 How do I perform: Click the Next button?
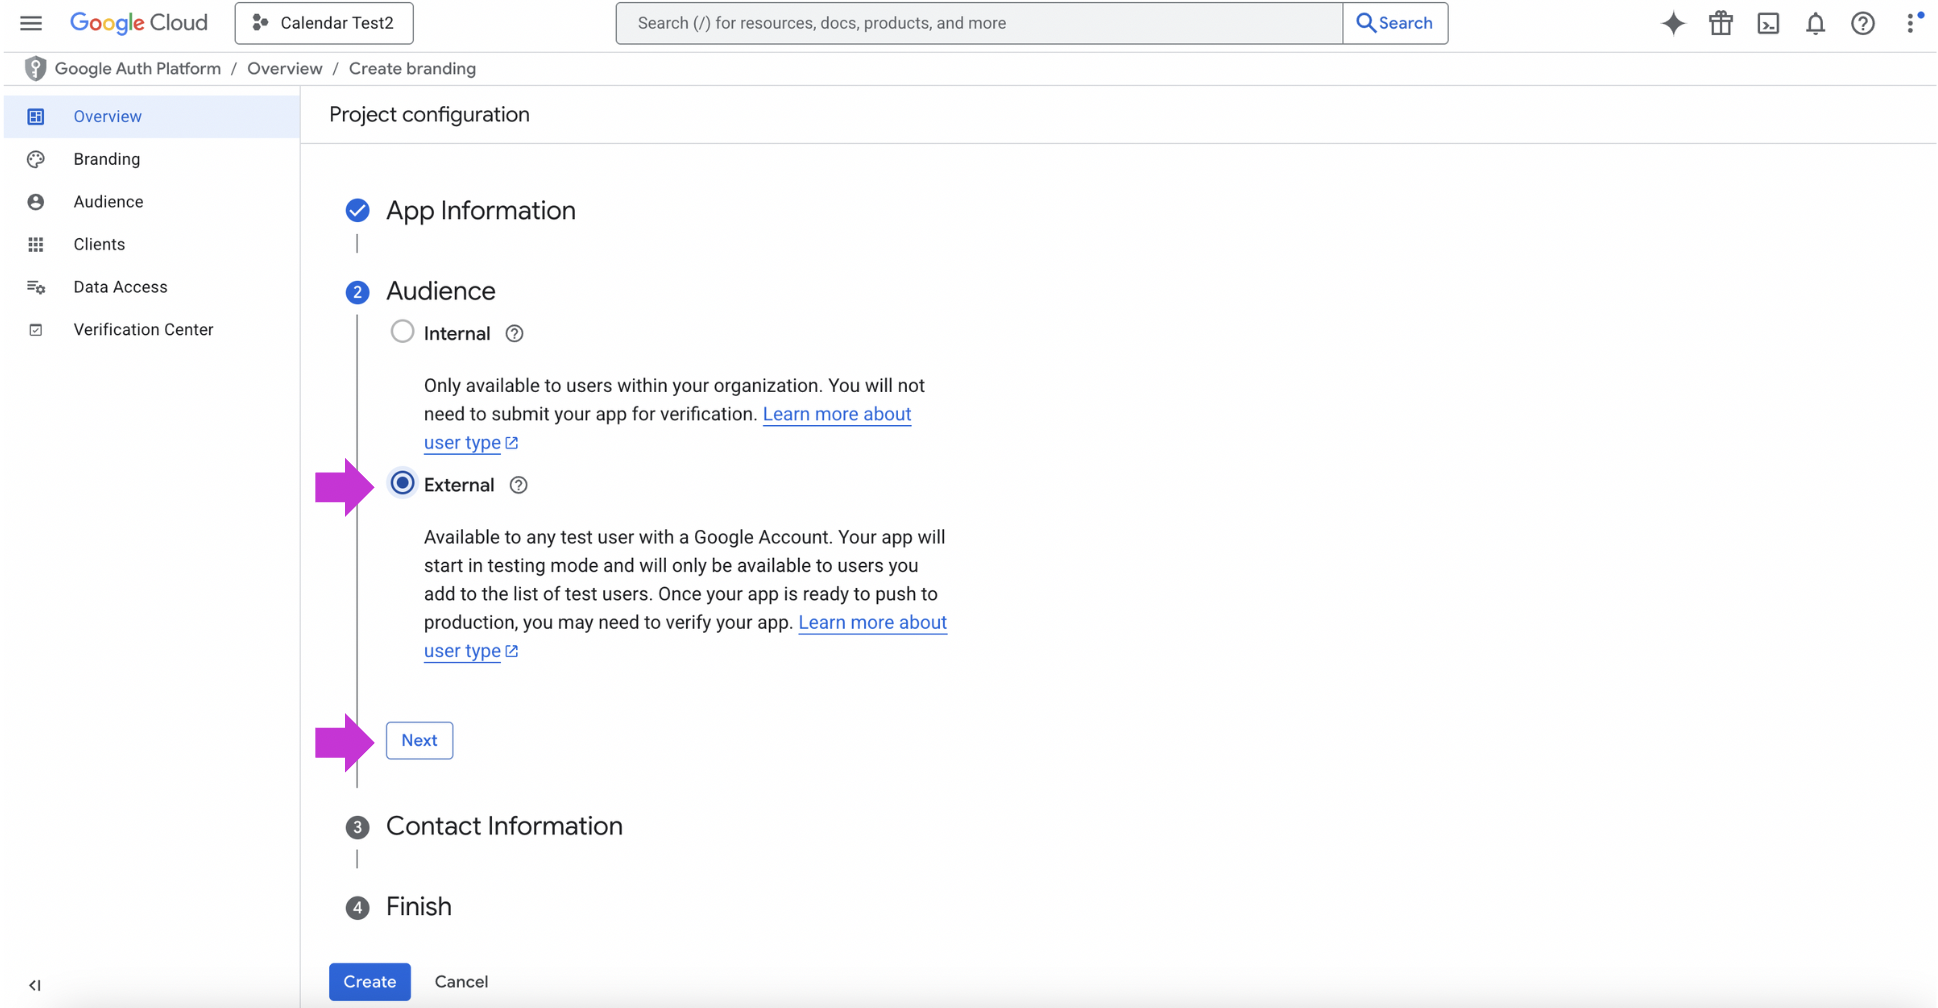[419, 740]
